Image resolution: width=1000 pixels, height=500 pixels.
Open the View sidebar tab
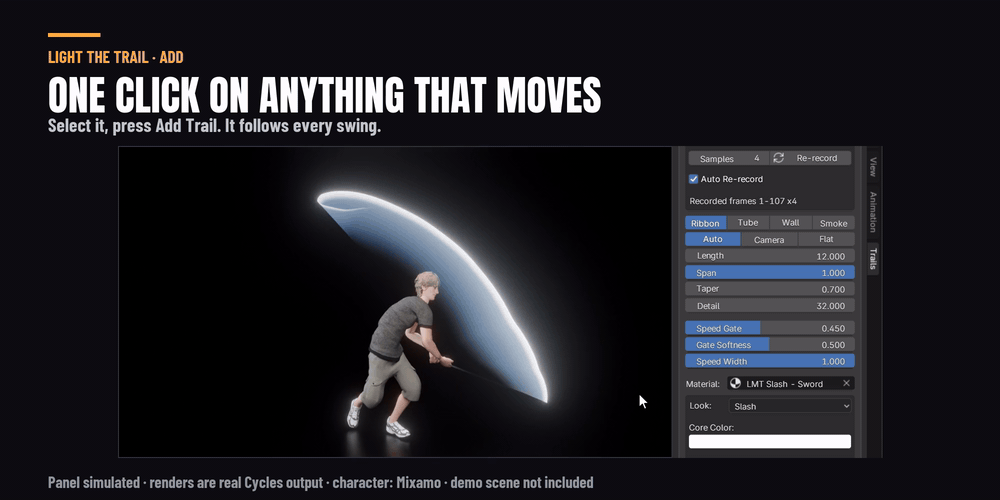tap(873, 167)
